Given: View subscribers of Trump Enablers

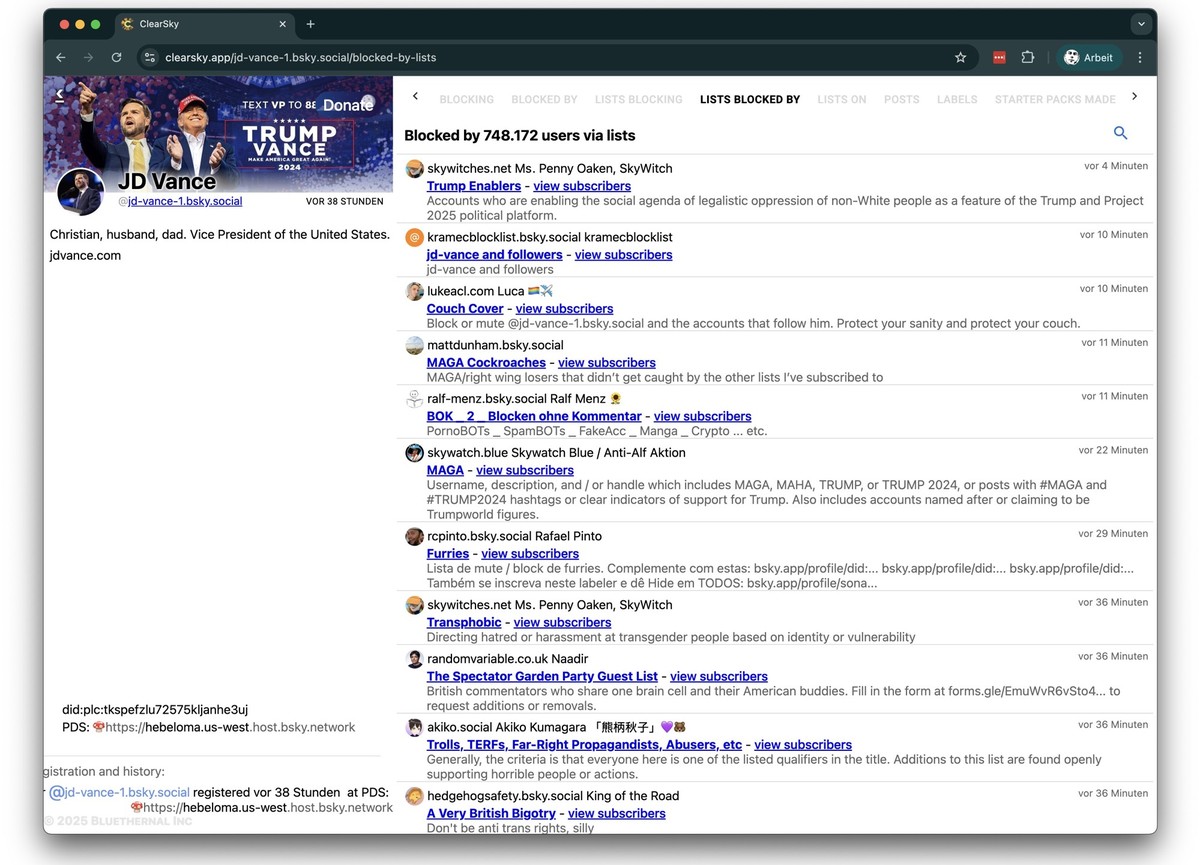Looking at the screenshot, I should pyautogui.click(x=582, y=186).
